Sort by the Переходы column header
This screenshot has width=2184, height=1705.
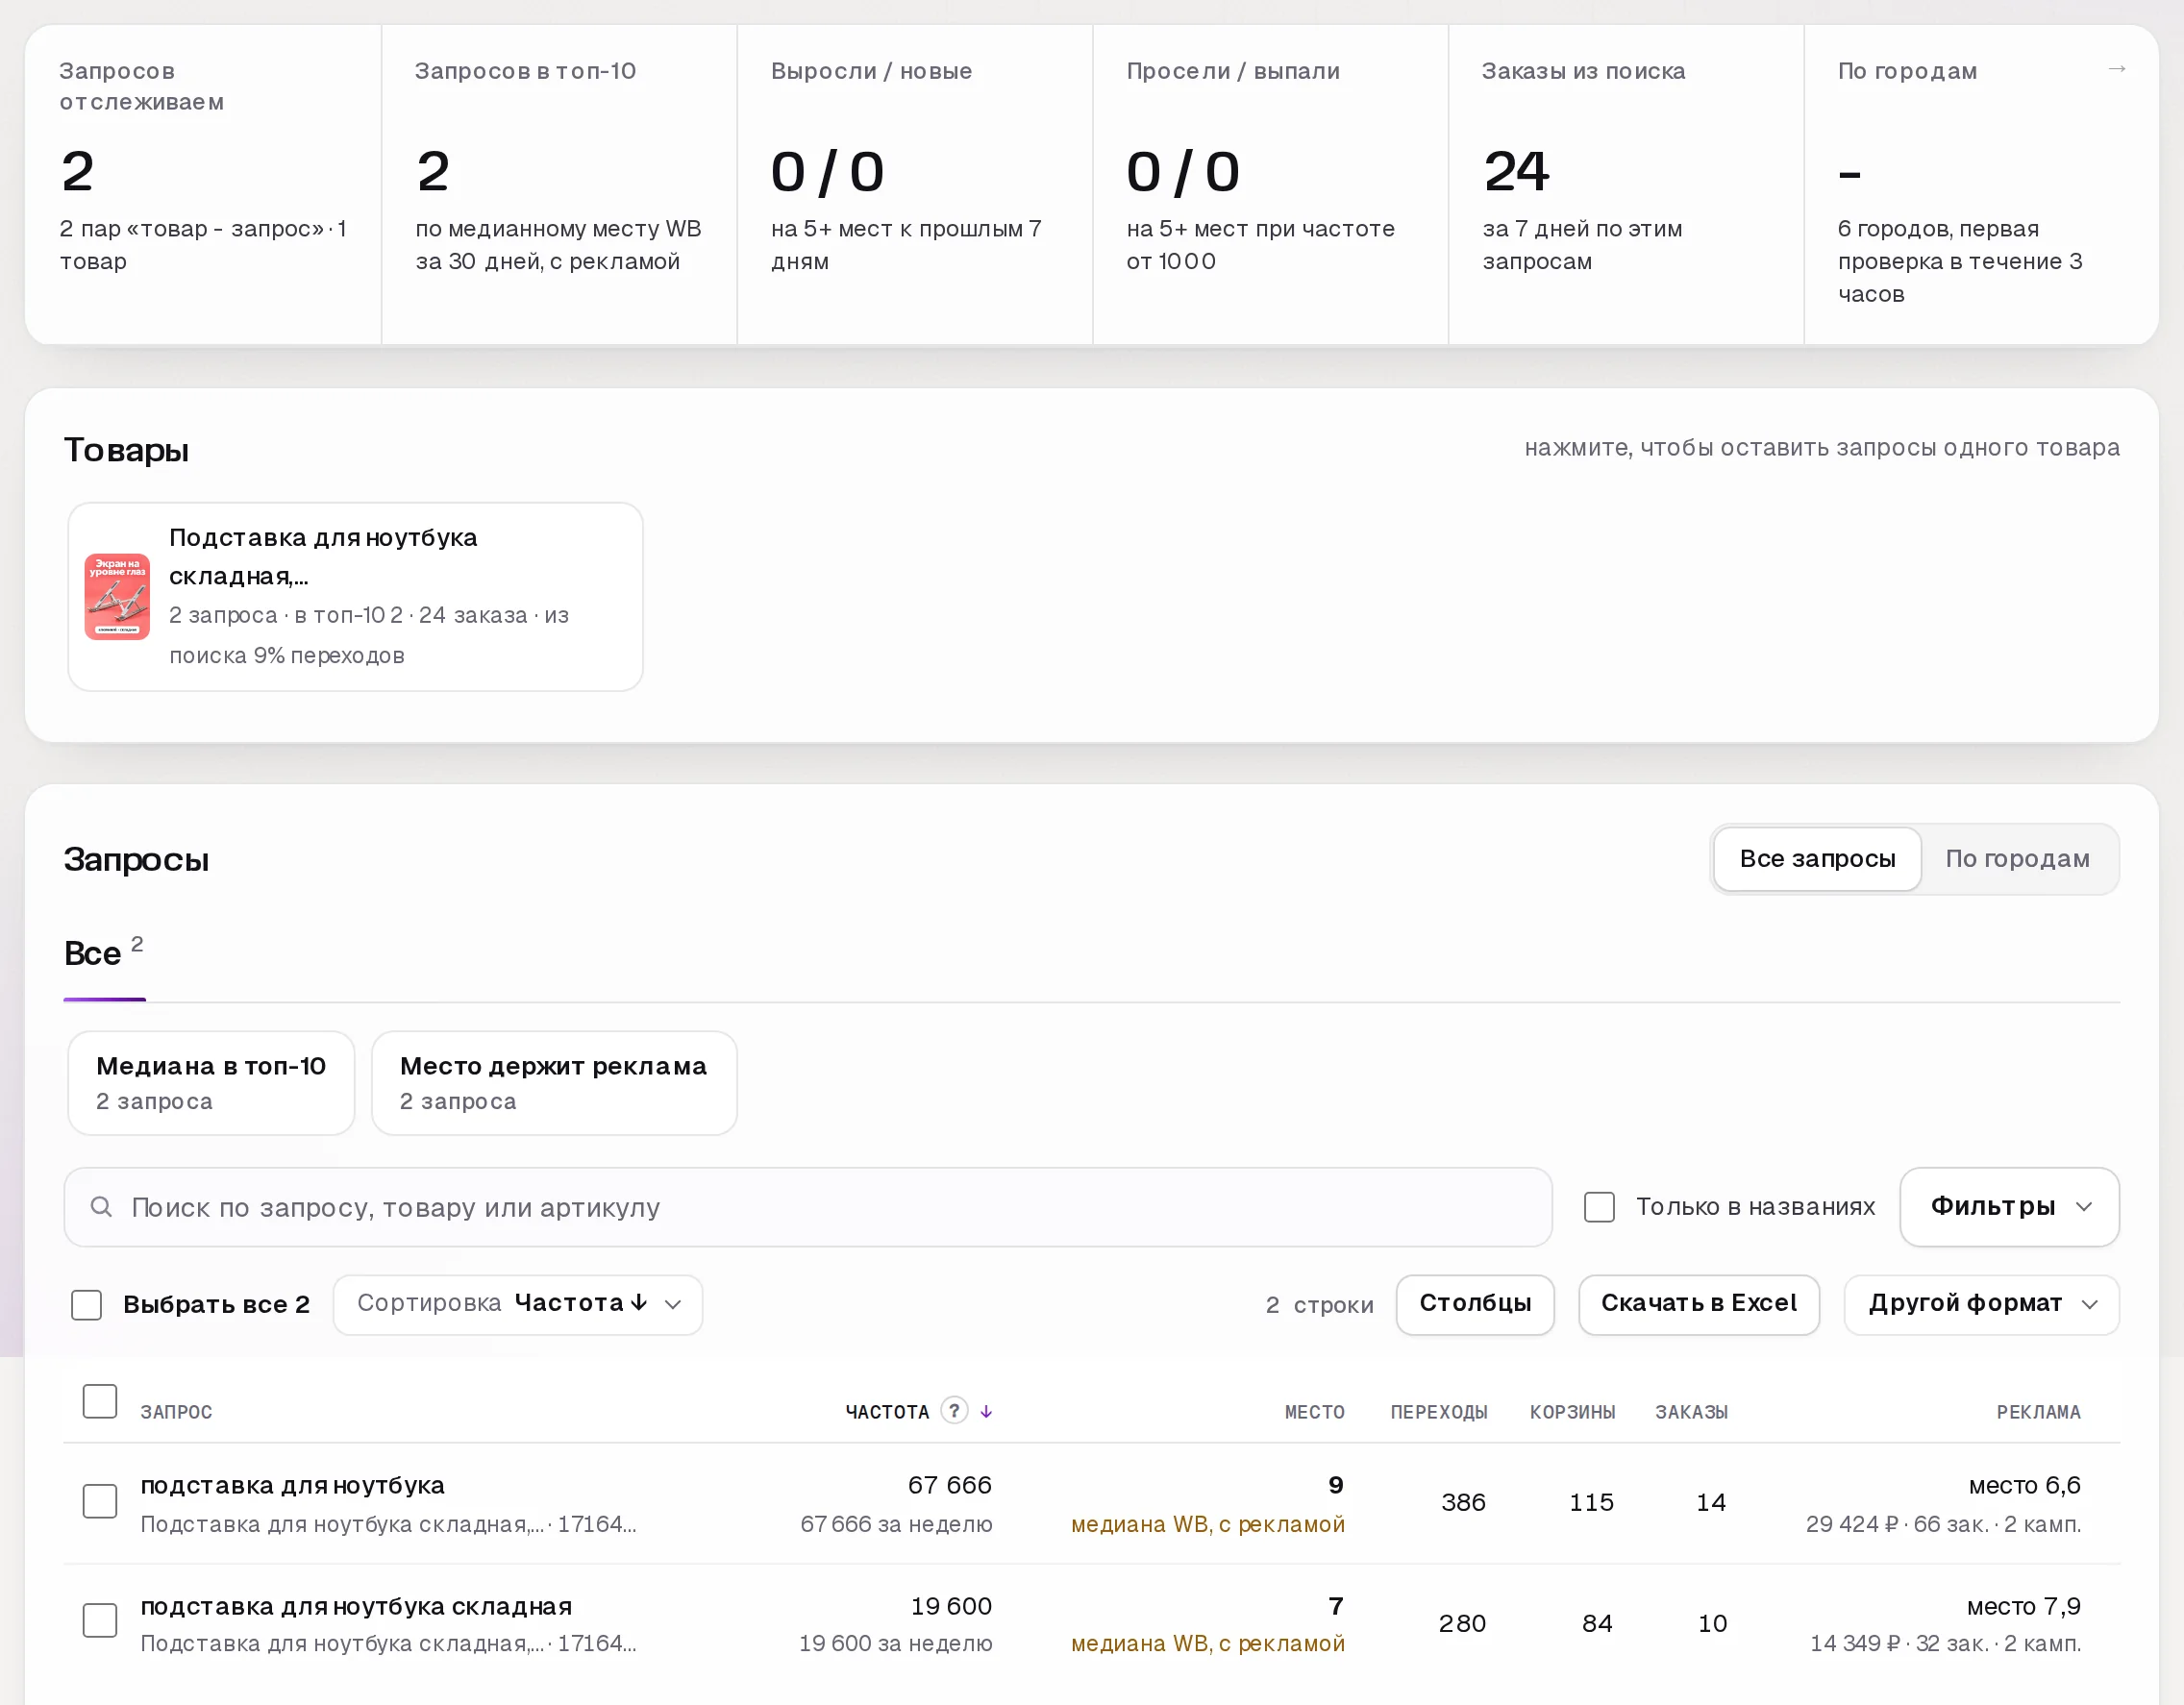(1438, 1412)
